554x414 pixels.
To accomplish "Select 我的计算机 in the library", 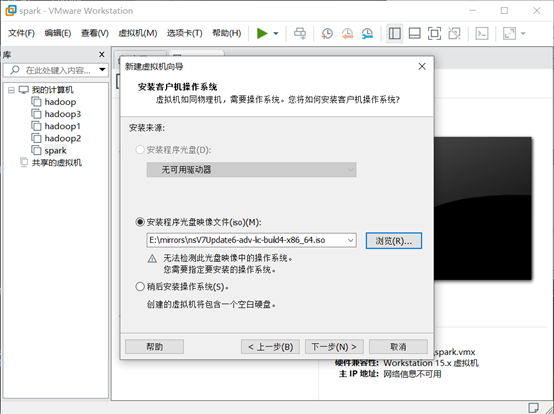I will click(53, 90).
